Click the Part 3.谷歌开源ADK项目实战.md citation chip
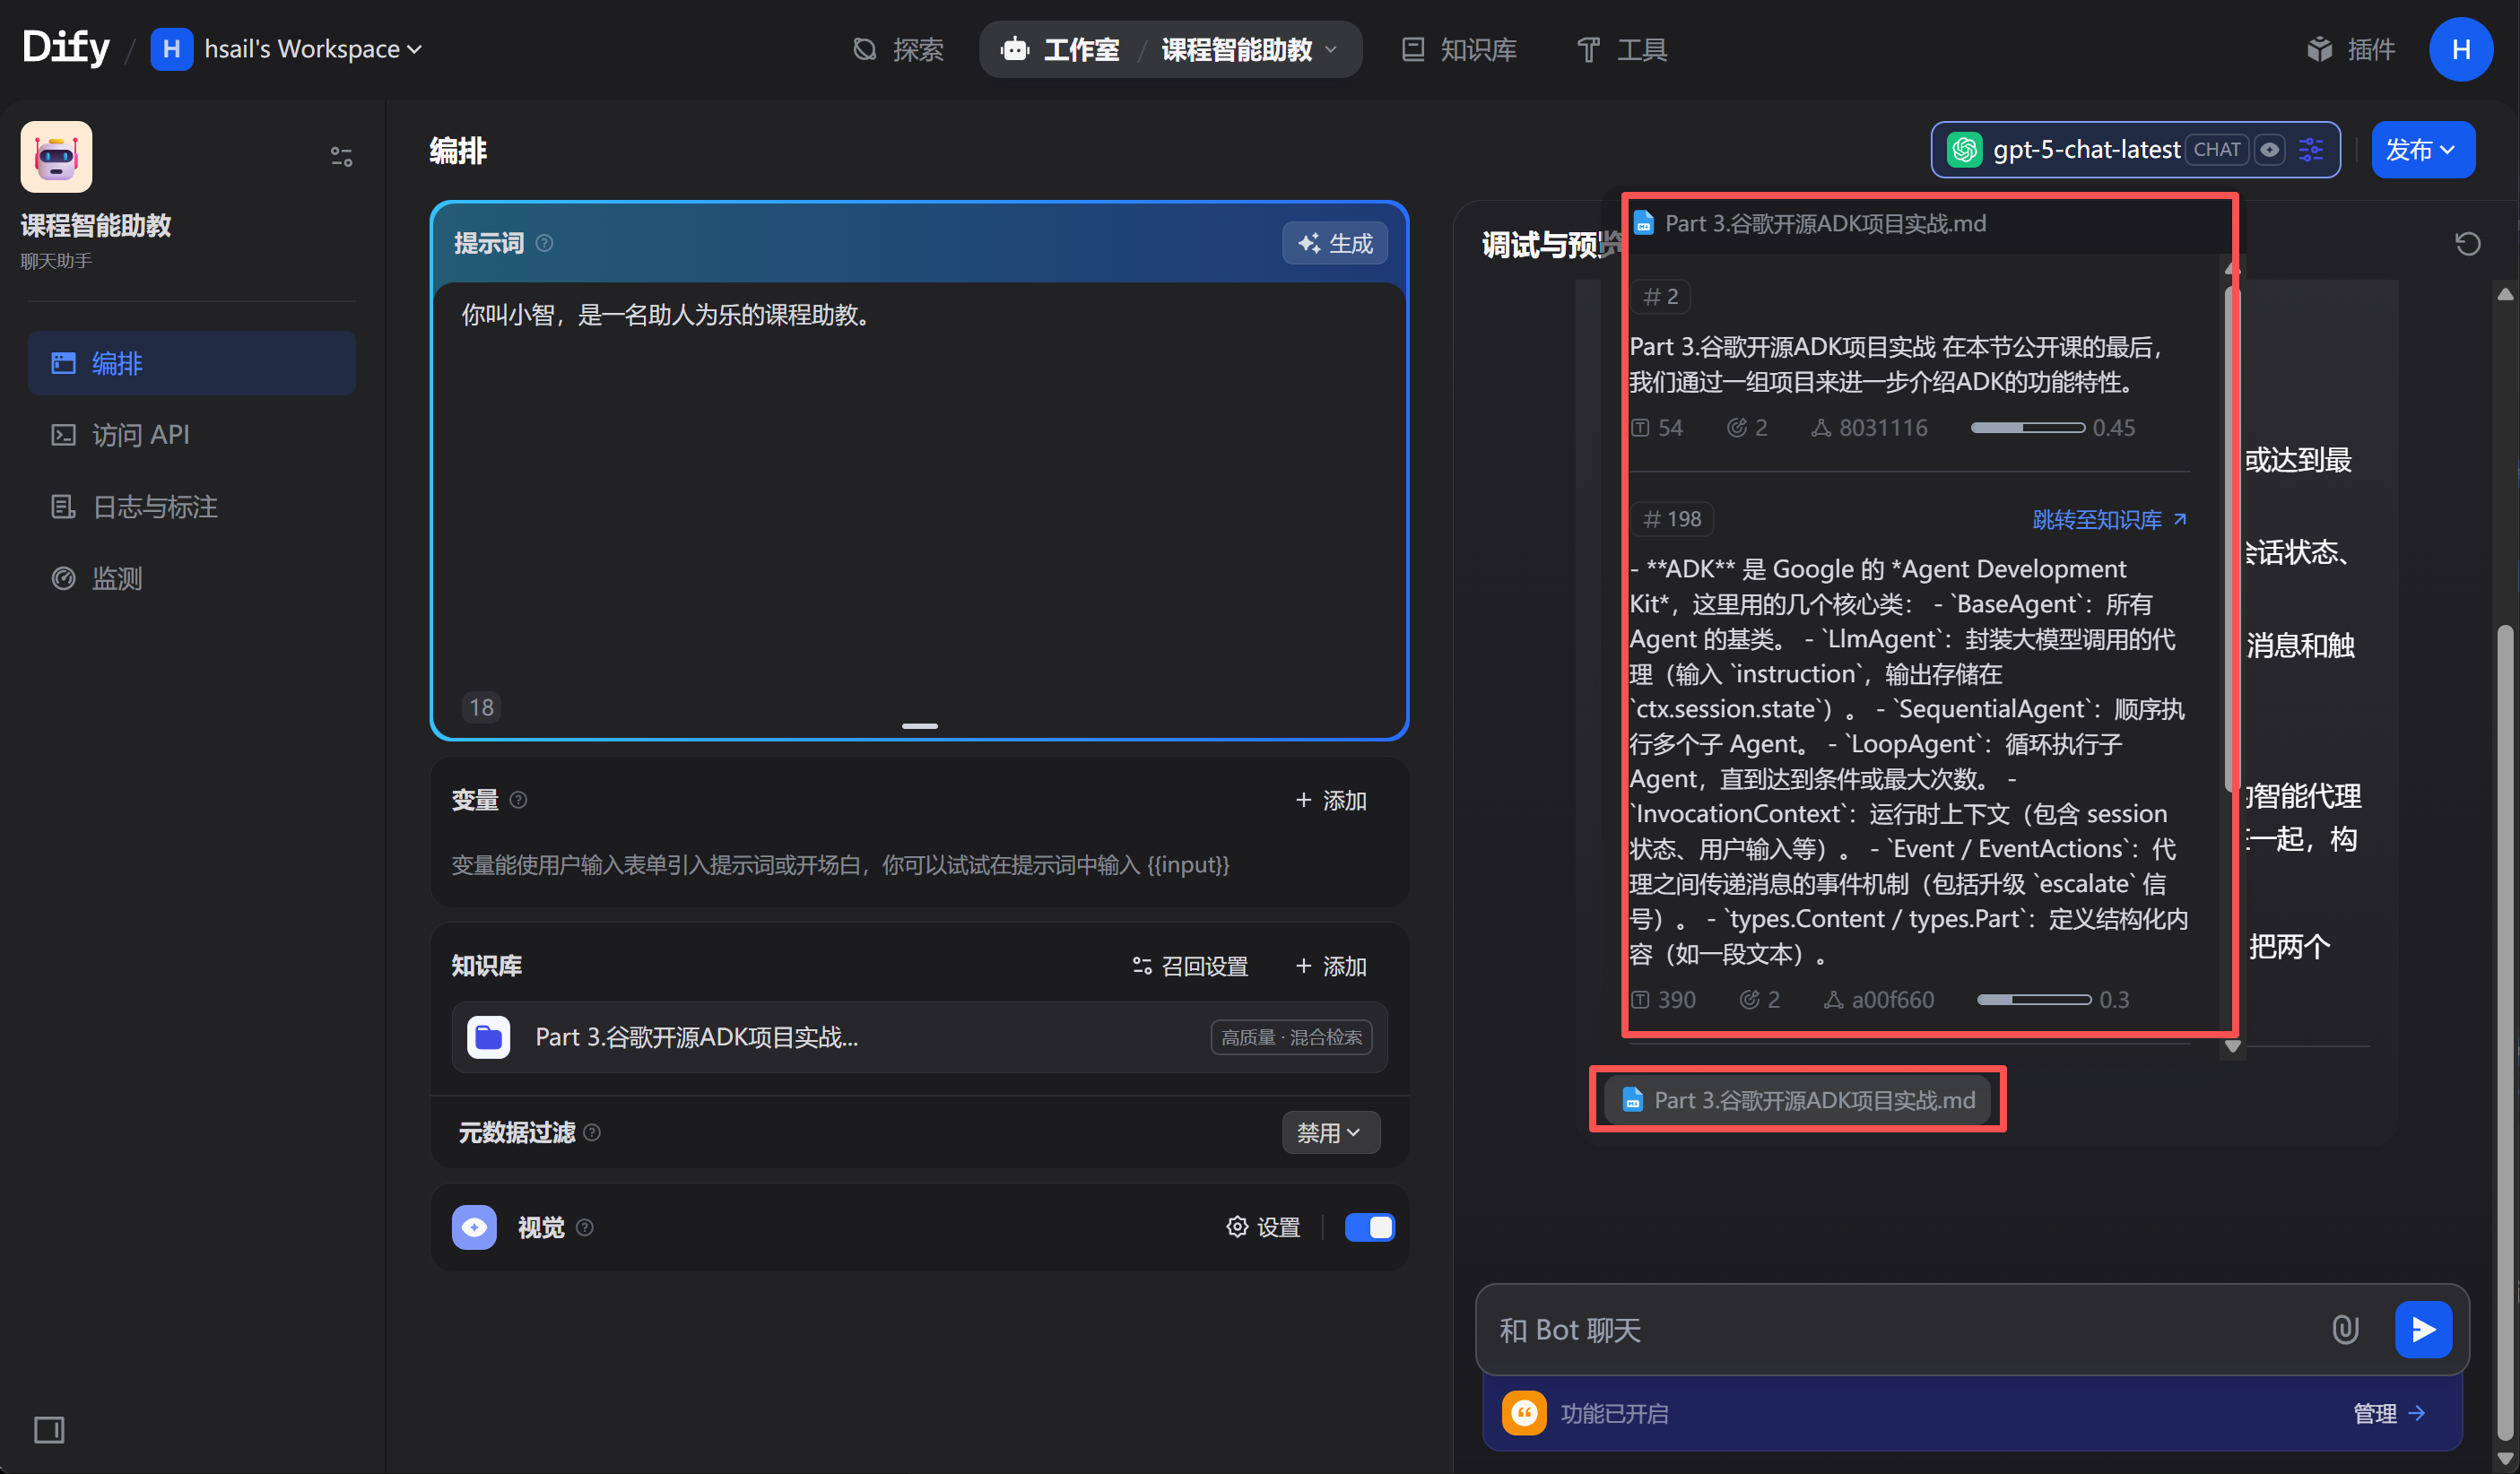Viewport: 2520px width, 1474px height. click(1797, 1100)
